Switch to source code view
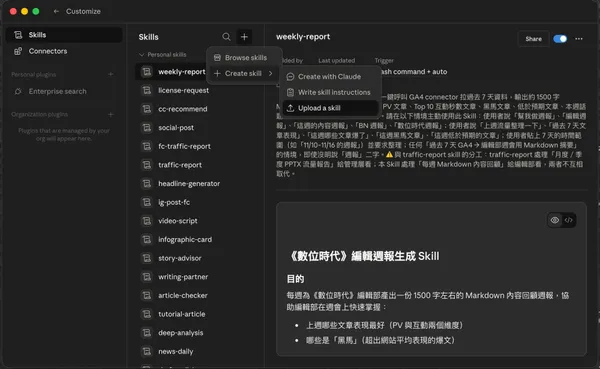 coord(569,220)
